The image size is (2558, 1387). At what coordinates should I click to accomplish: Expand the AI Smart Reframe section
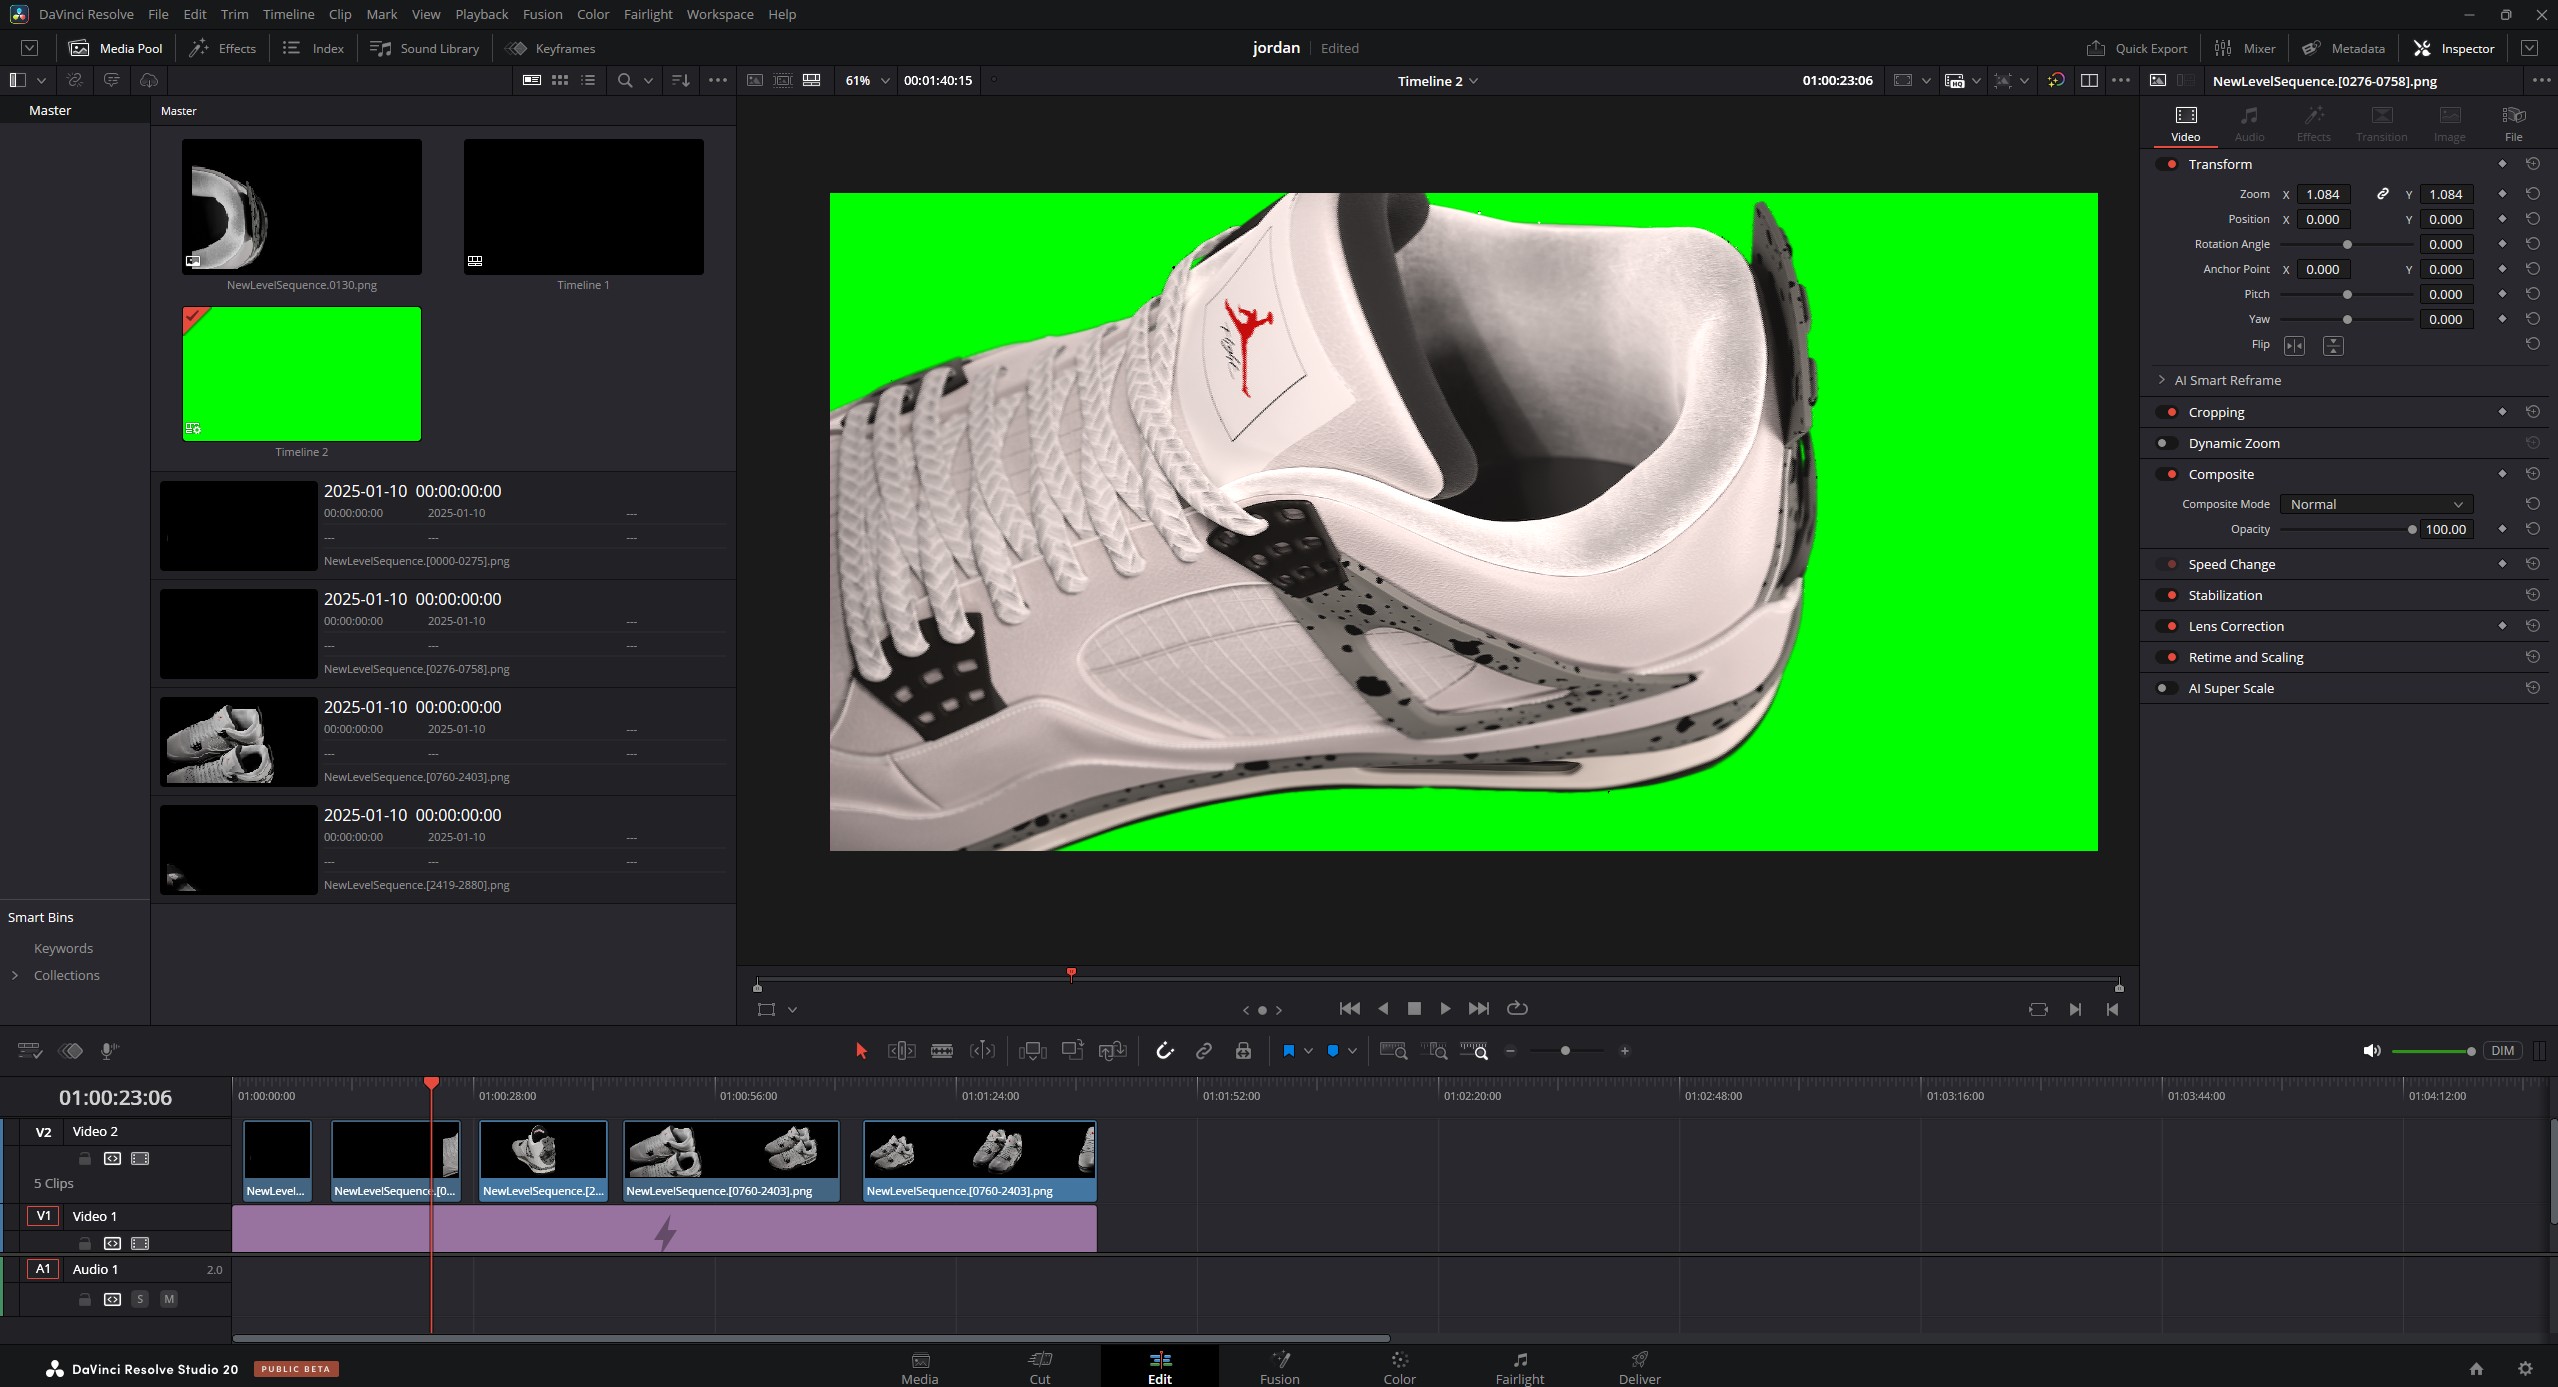(x=2162, y=380)
